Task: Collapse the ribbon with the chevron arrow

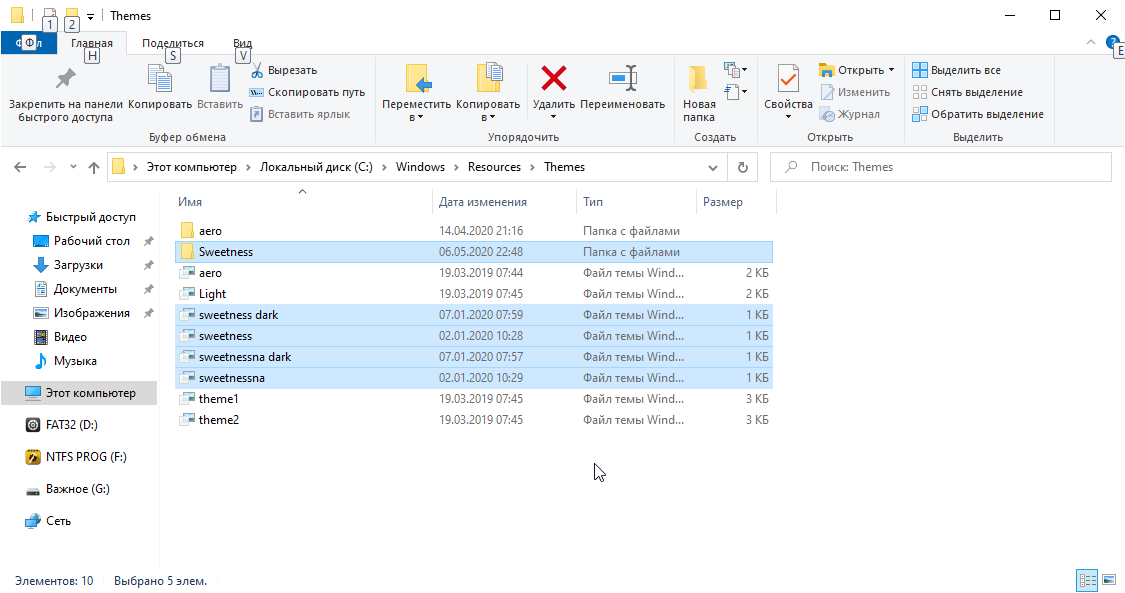Action: coord(1091,43)
